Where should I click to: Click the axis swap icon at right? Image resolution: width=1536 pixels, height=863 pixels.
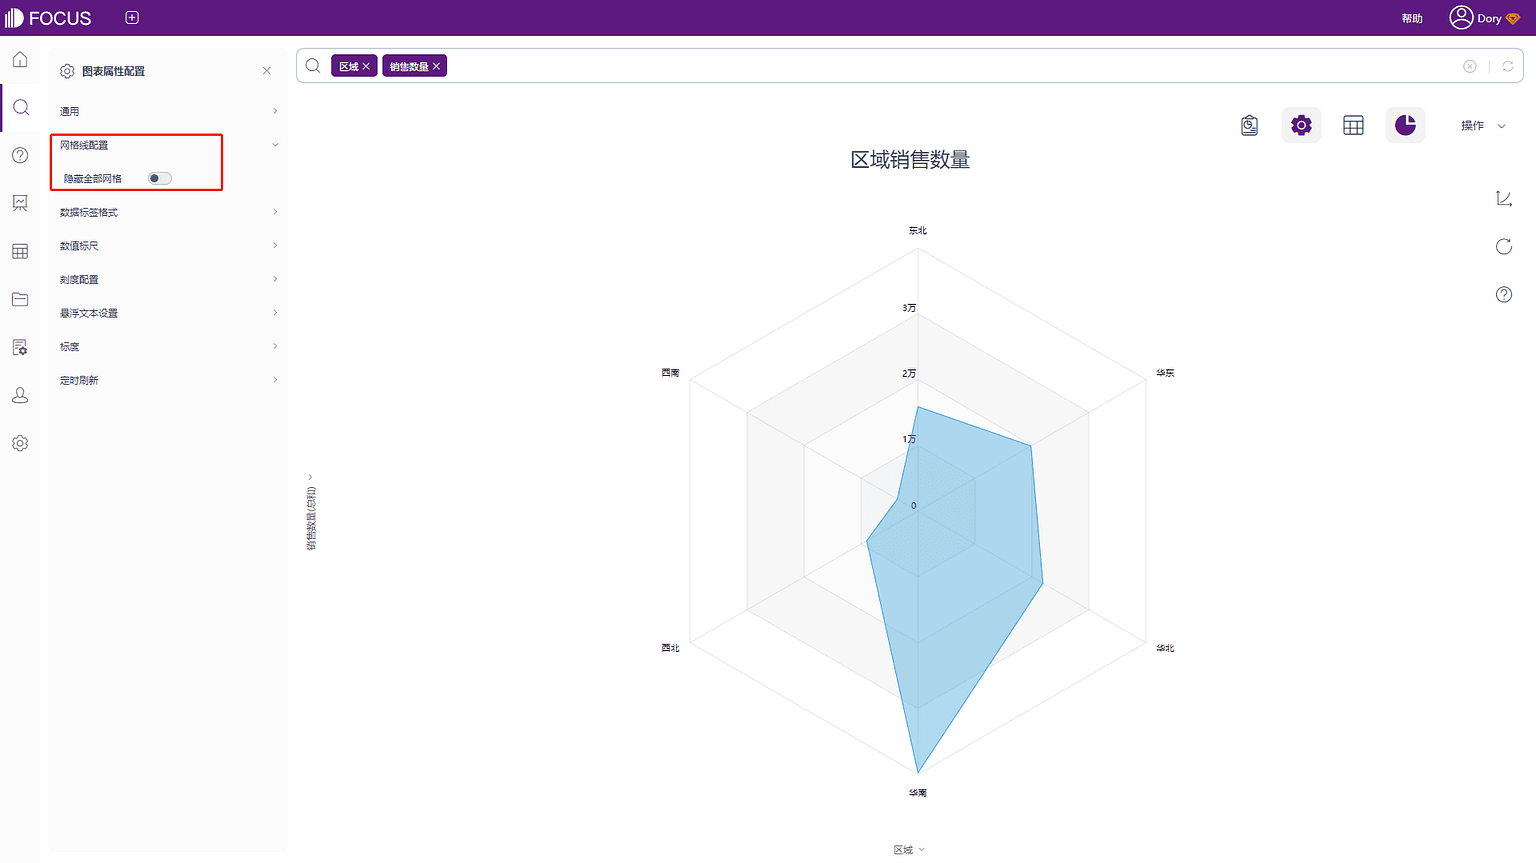click(1503, 198)
